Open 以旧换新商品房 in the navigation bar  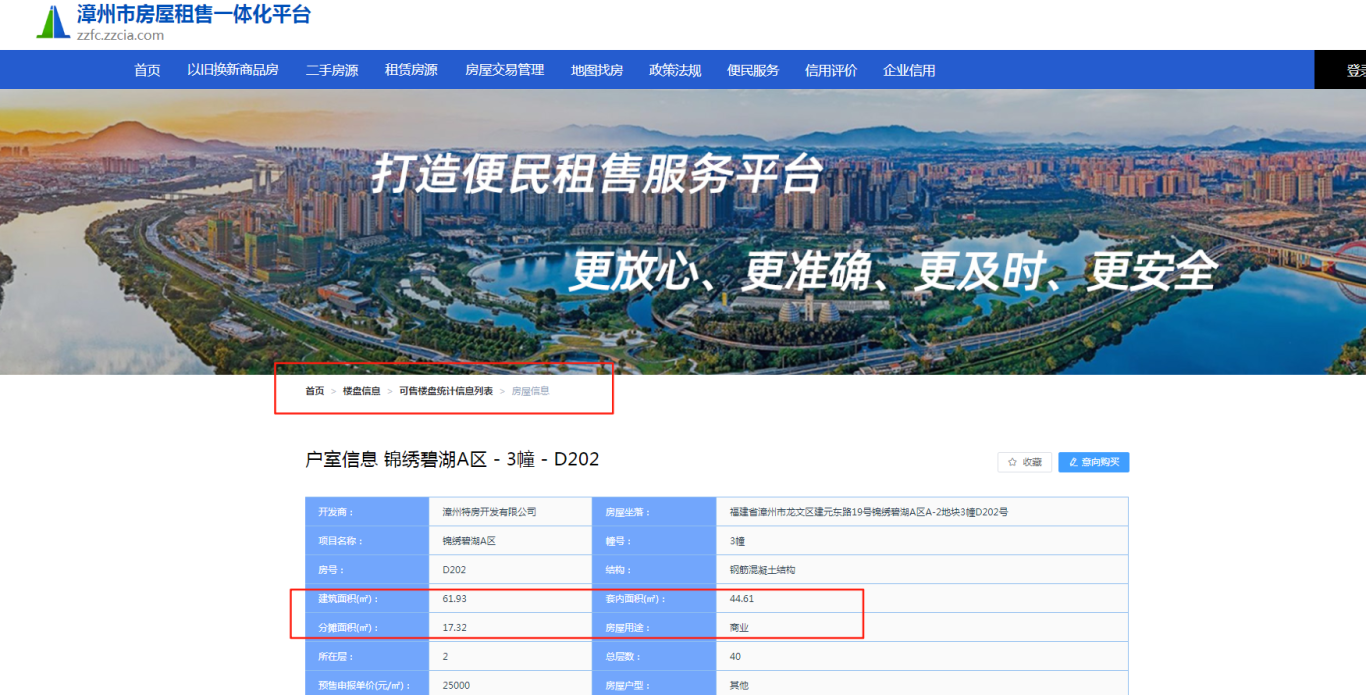point(233,70)
